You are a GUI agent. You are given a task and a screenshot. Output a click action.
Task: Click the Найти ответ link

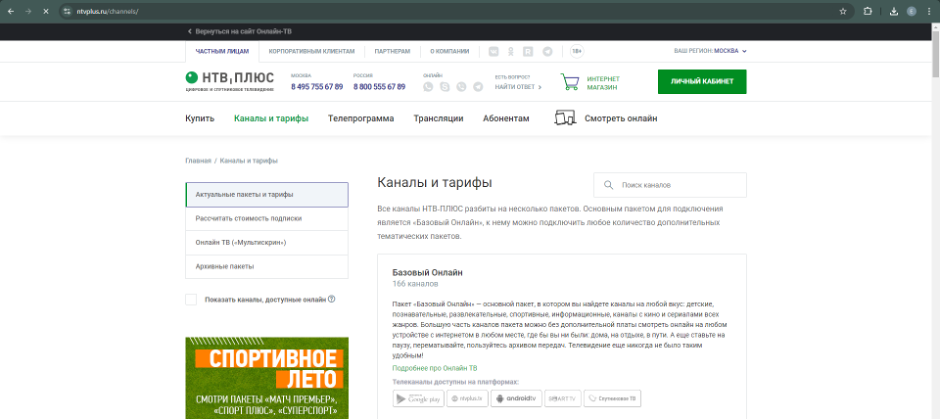[x=519, y=87]
